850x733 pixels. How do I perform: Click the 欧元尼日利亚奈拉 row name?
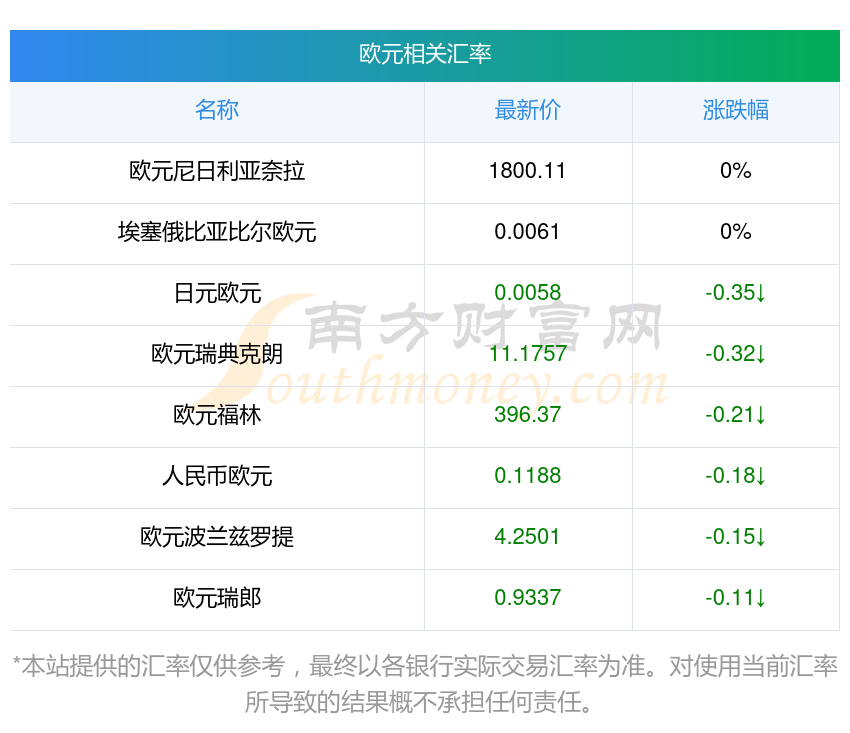pos(217,171)
